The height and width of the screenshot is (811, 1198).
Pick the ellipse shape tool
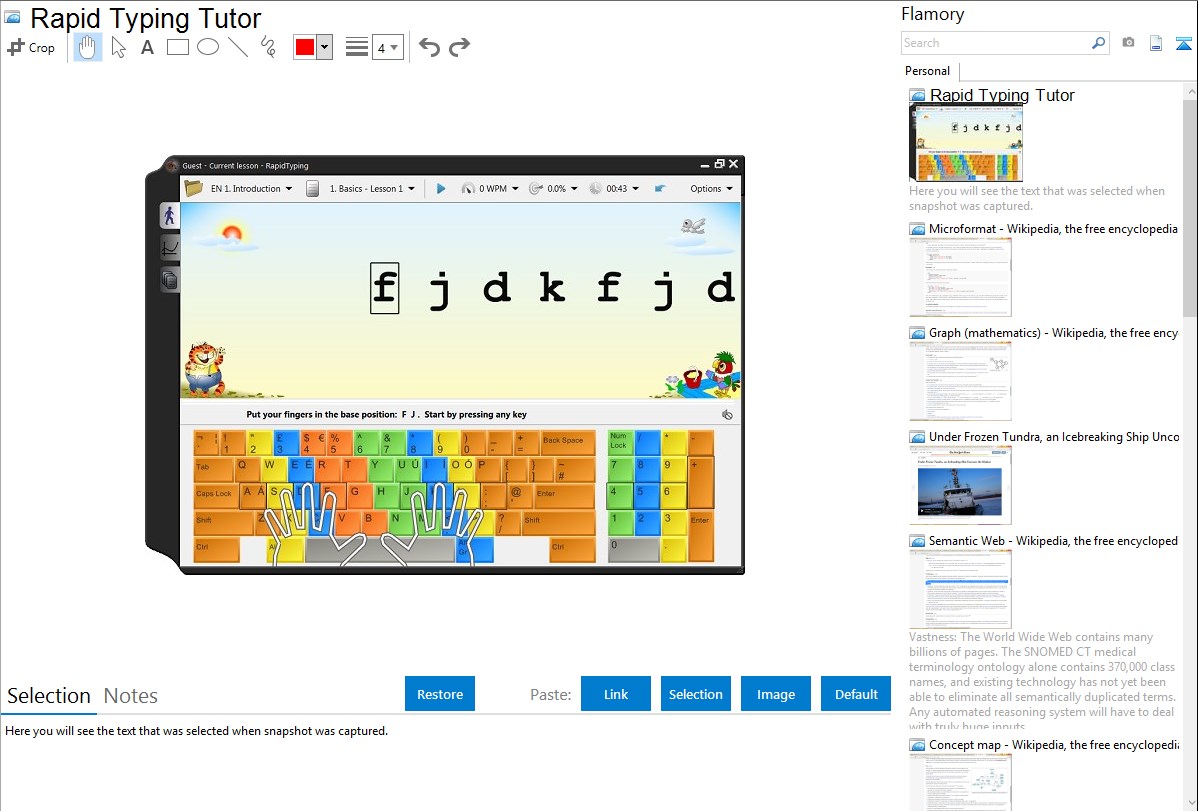click(x=208, y=47)
